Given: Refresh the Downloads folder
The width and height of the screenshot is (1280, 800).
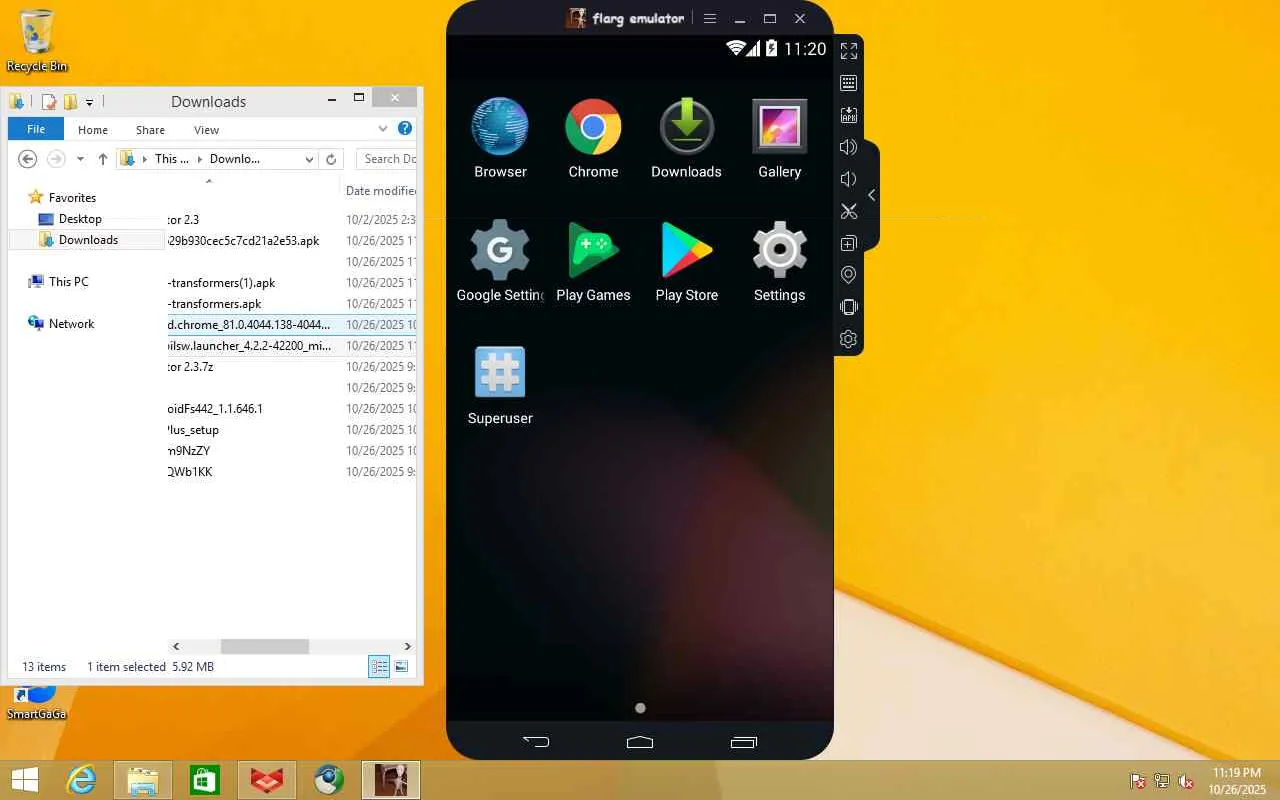Looking at the screenshot, I should pos(331,159).
